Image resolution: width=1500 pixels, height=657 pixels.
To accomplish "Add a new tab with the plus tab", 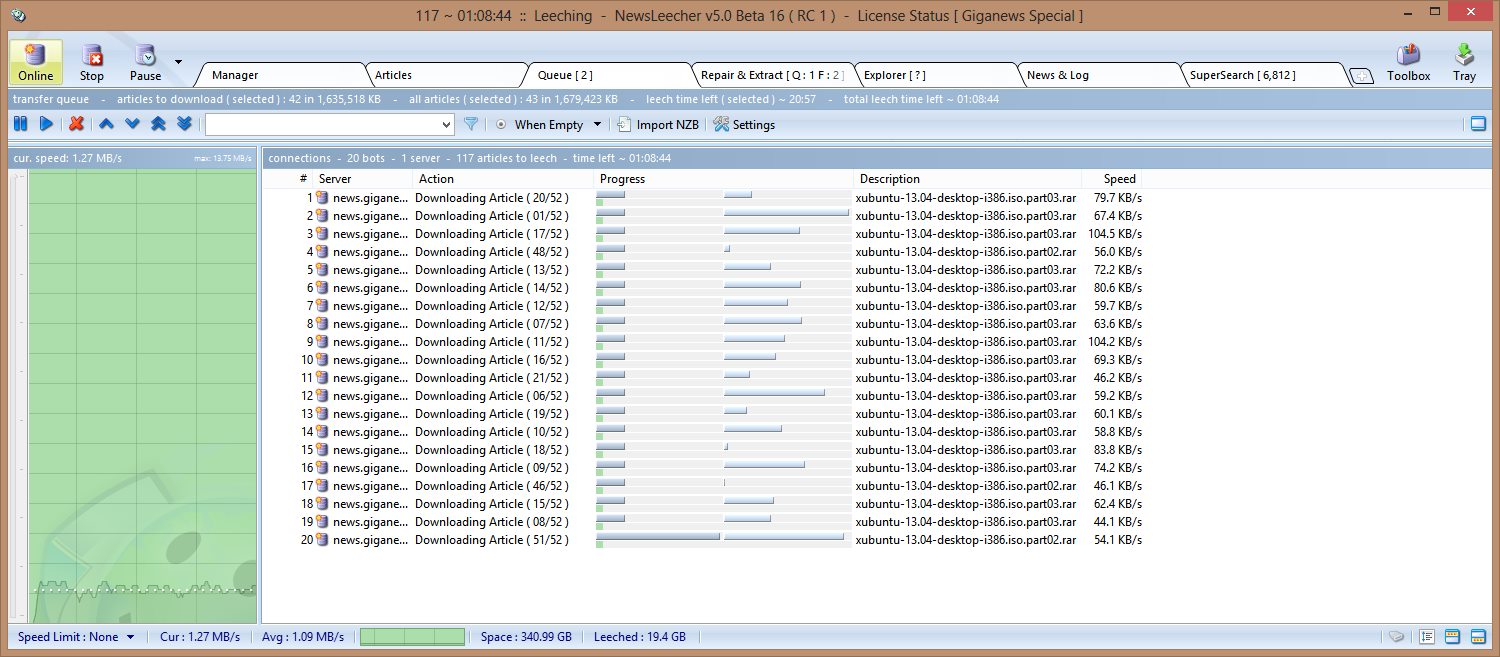I will pos(1361,76).
